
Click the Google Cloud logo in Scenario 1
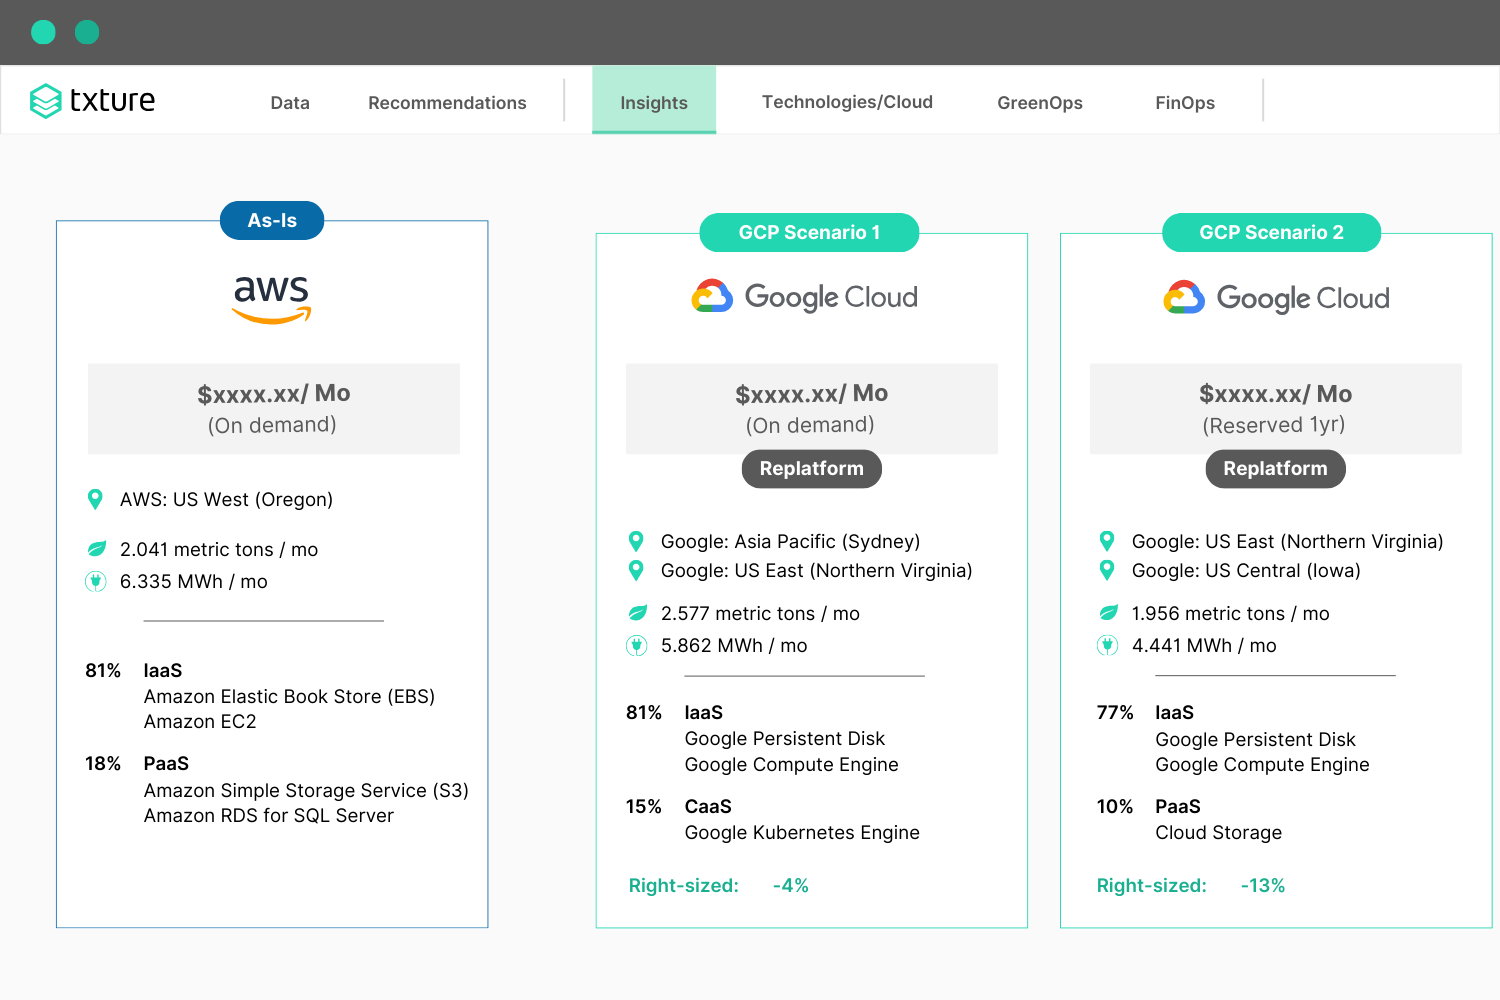coord(805,297)
